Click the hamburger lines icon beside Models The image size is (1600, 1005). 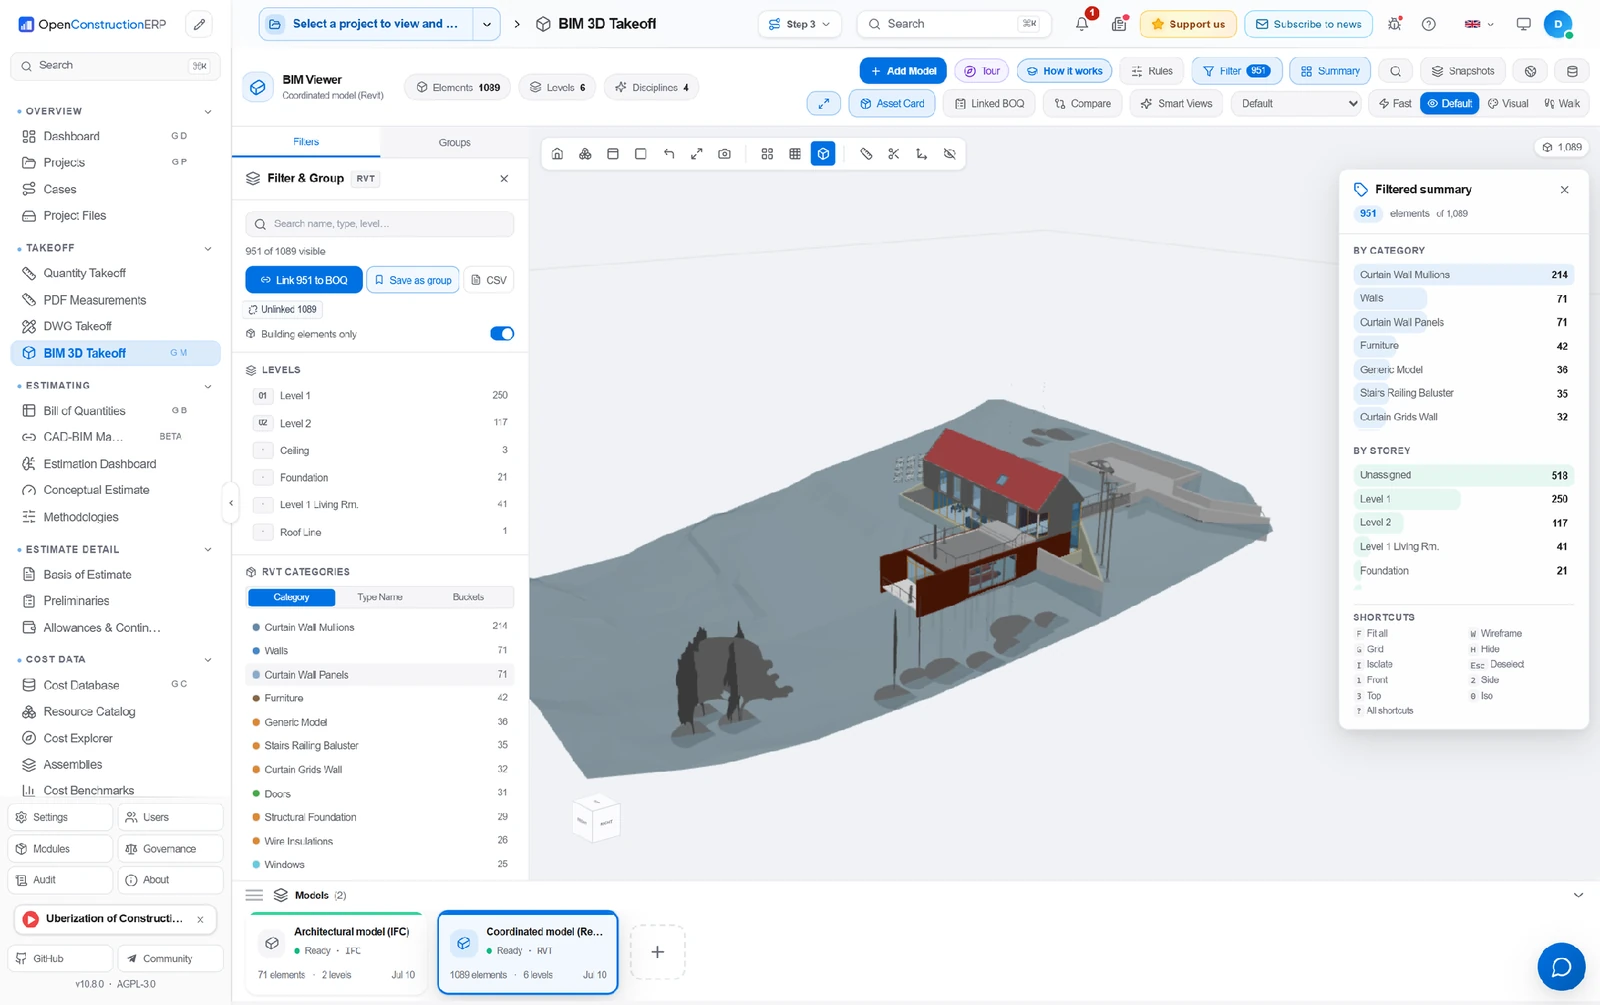click(x=254, y=895)
